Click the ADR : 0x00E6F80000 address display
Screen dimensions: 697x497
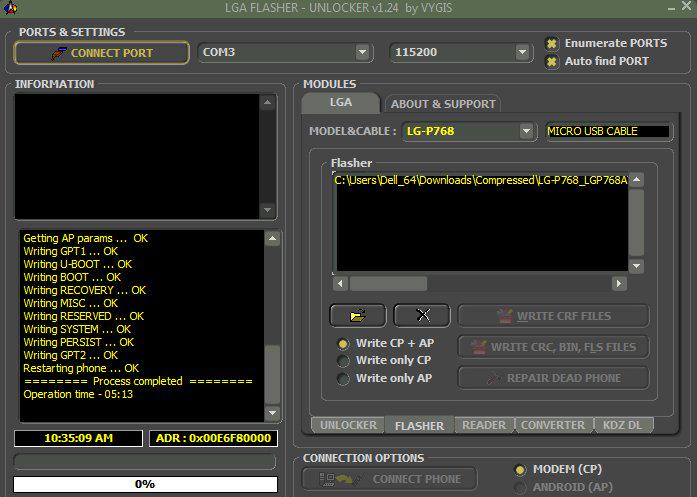[x=213, y=438]
